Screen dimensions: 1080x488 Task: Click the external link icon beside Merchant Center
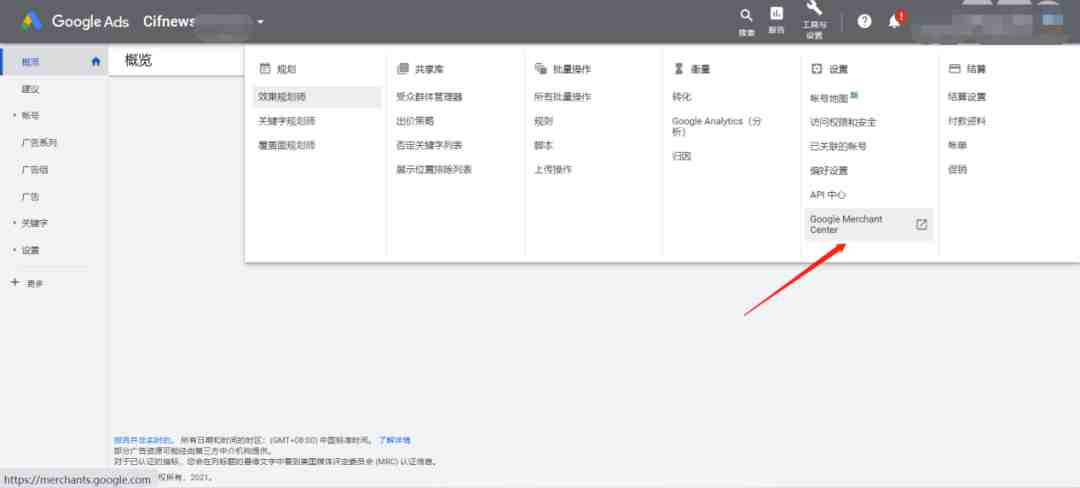[922, 224]
